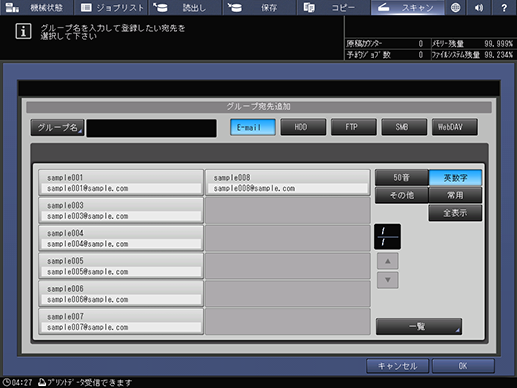Open help with the question mark icon
This screenshot has width=517, height=388.
click(504, 7)
